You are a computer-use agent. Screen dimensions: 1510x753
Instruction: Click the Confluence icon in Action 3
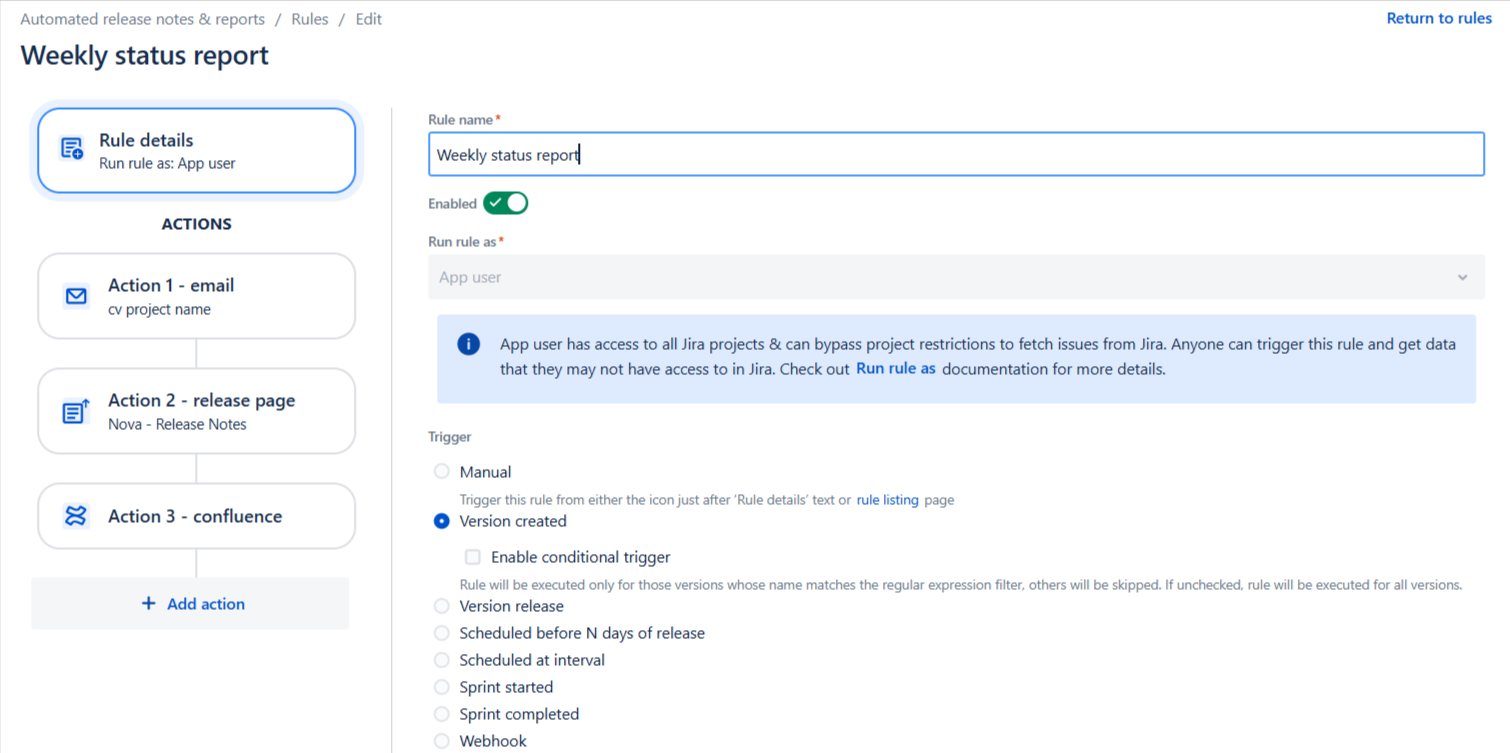[x=76, y=516]
